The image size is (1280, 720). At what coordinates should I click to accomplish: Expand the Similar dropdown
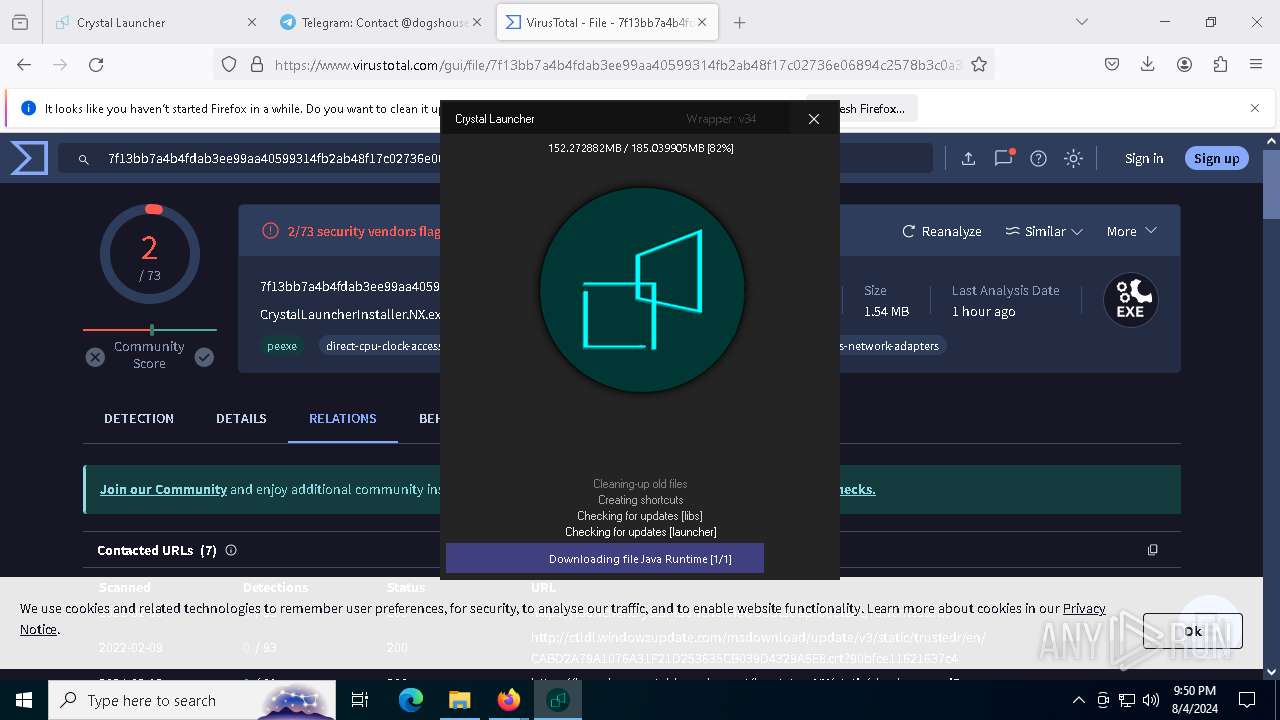tap(1044, 231)
